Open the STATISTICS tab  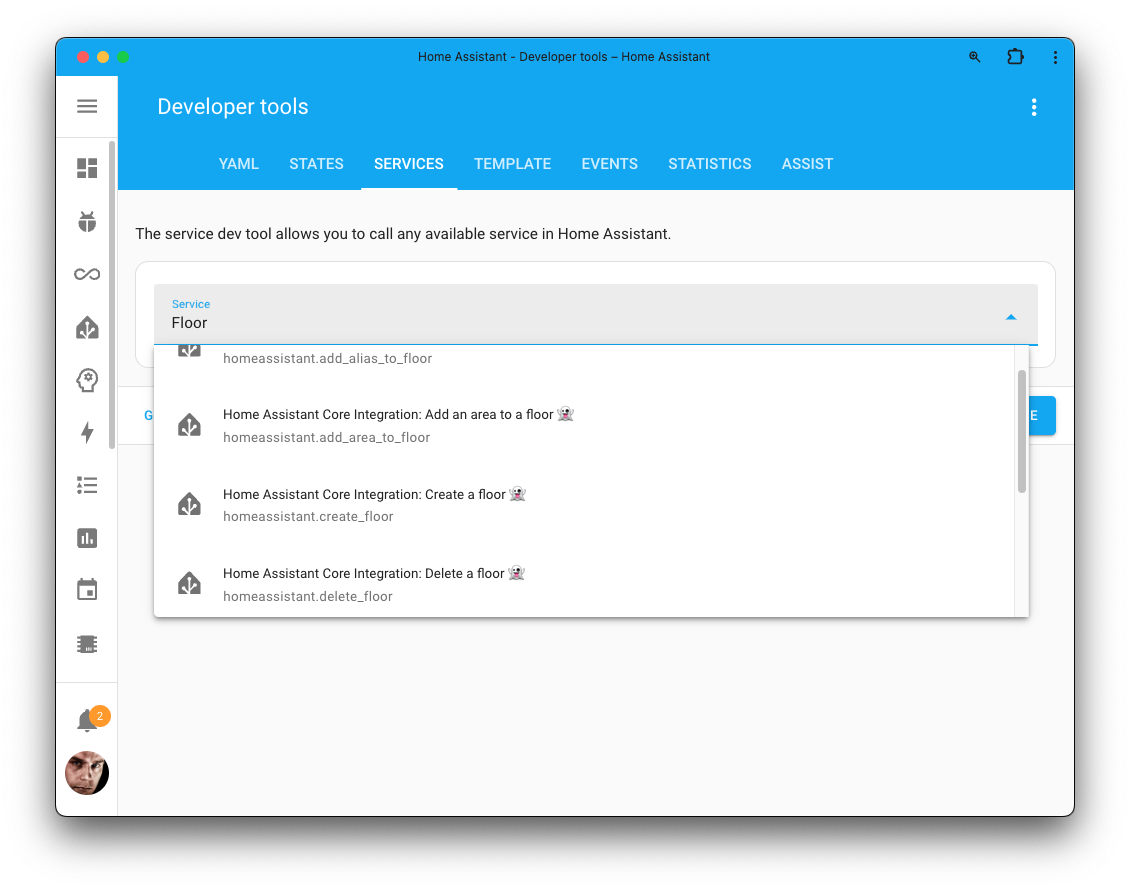coord(710,163)
